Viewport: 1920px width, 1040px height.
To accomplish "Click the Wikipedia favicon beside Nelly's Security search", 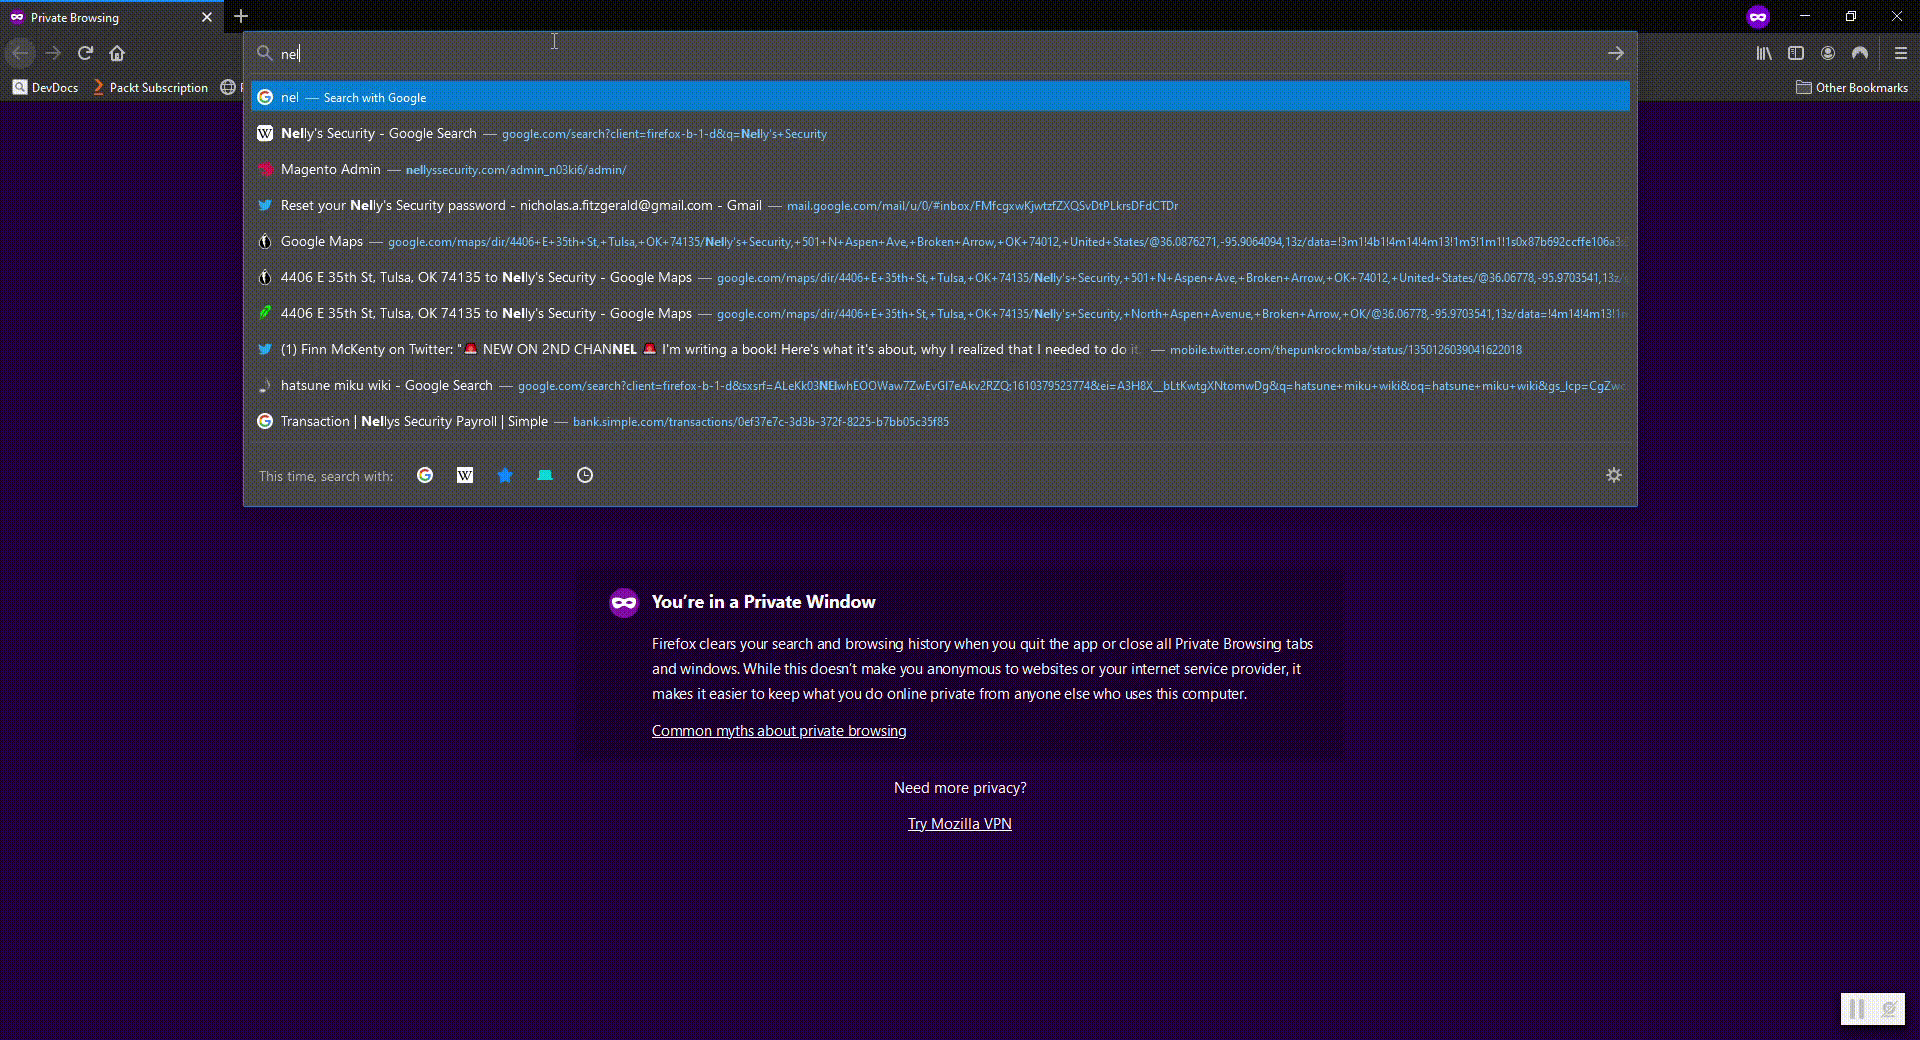I will [x=265, y=133].
